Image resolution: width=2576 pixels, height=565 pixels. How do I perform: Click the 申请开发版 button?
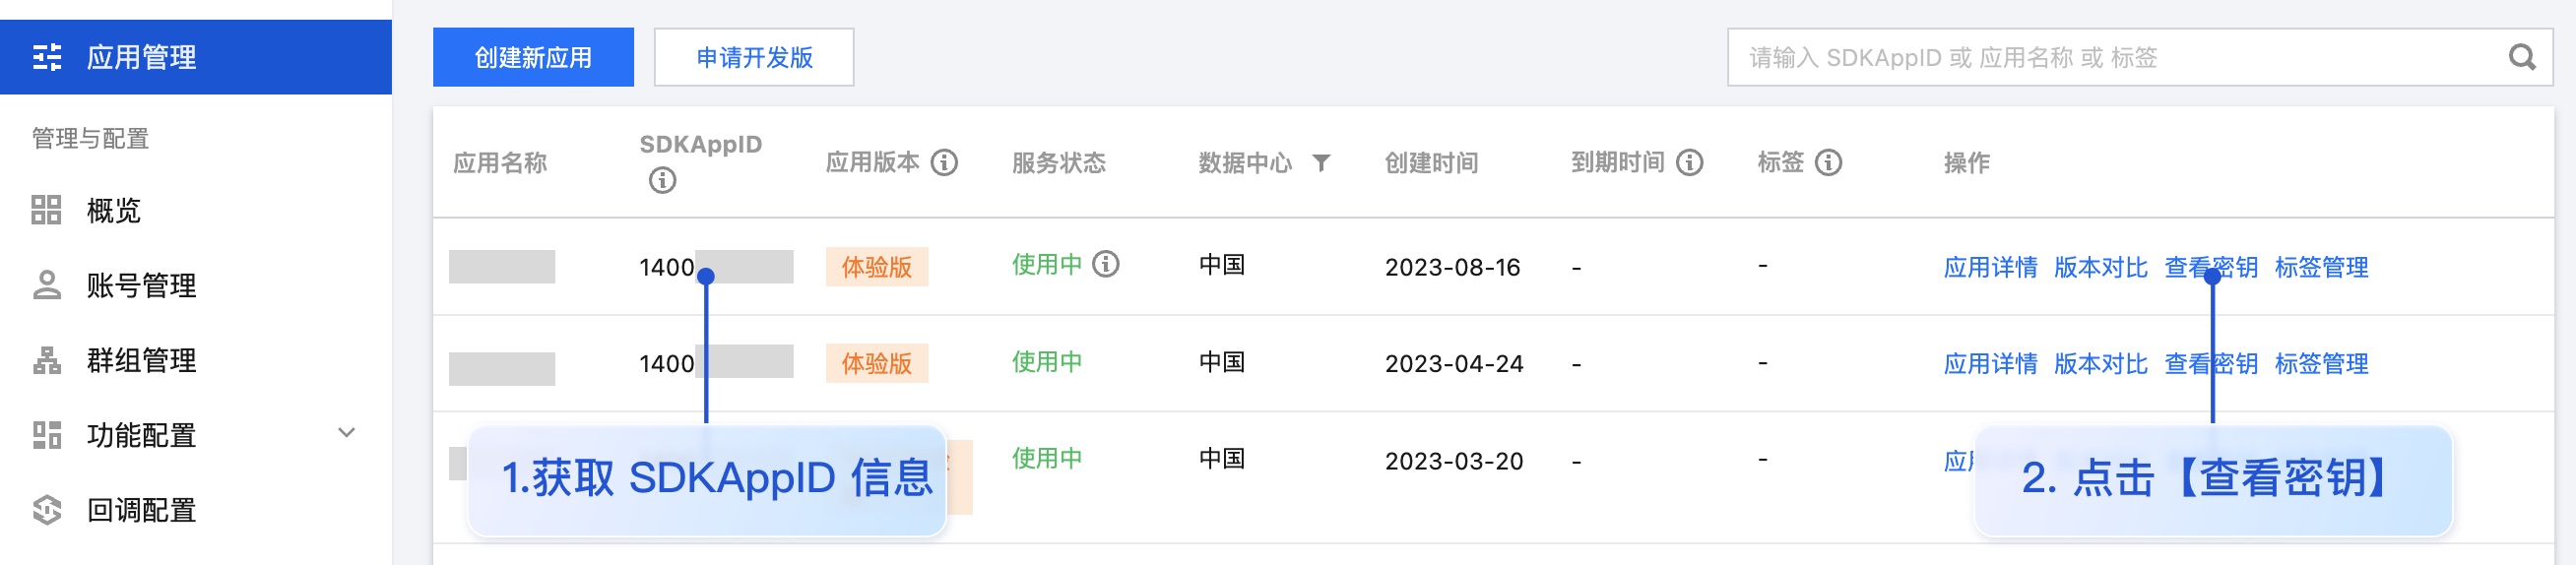click(754, 57)
